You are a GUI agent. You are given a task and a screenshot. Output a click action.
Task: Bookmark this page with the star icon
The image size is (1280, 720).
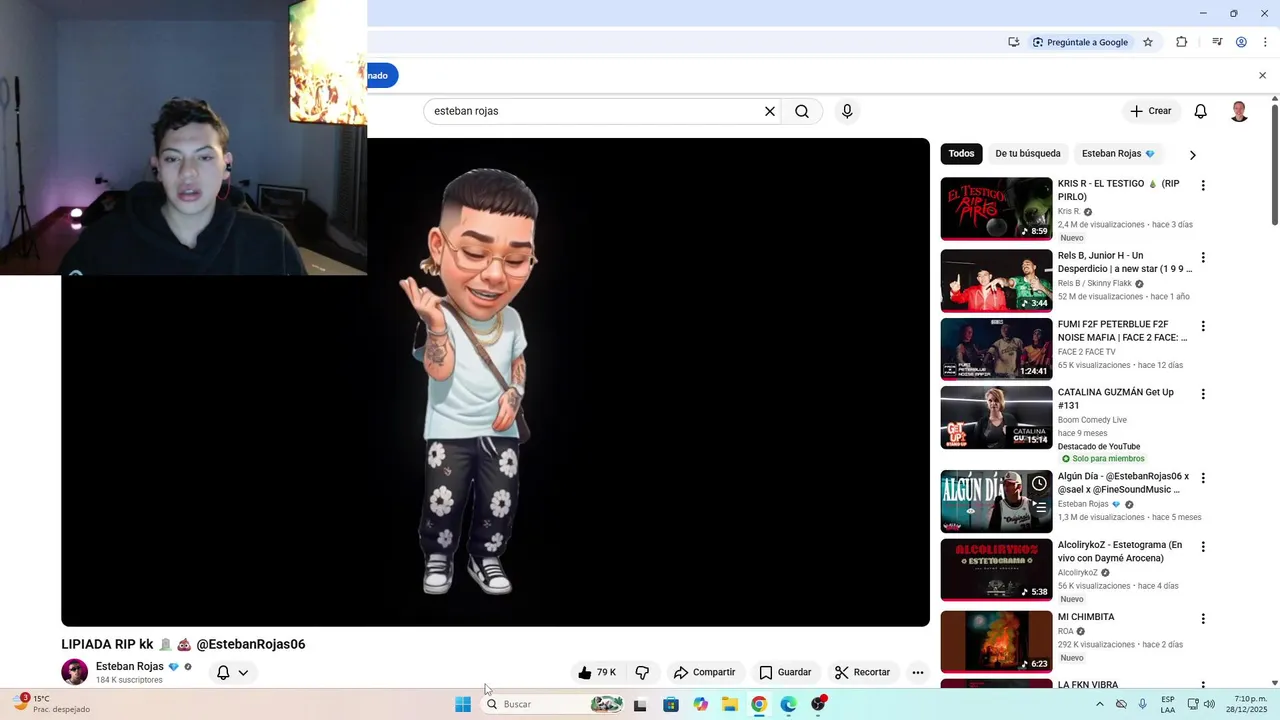pos(1148,42)
